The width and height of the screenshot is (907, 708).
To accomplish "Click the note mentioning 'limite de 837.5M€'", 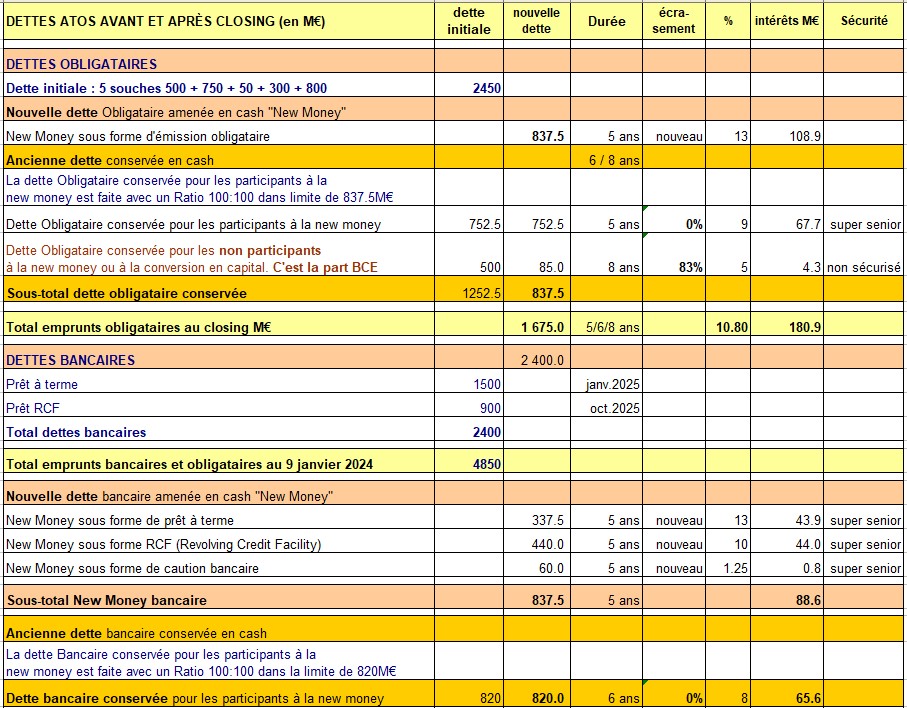I will tap(200, 189).
